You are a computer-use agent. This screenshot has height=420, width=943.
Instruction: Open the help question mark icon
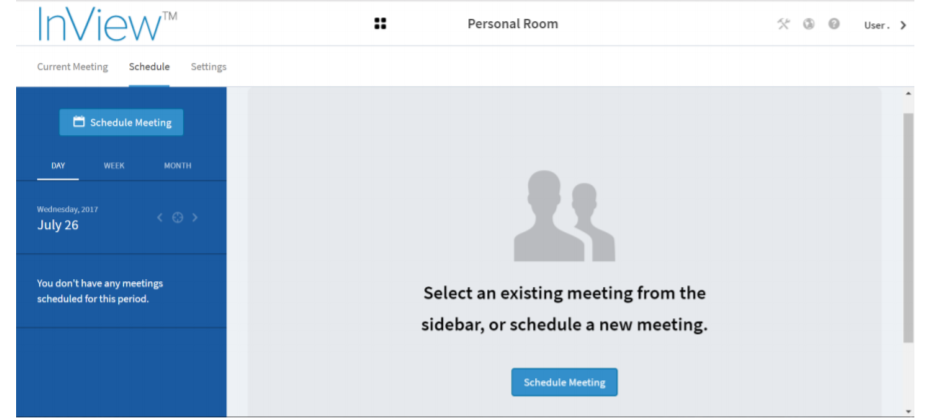pos(833,24)
